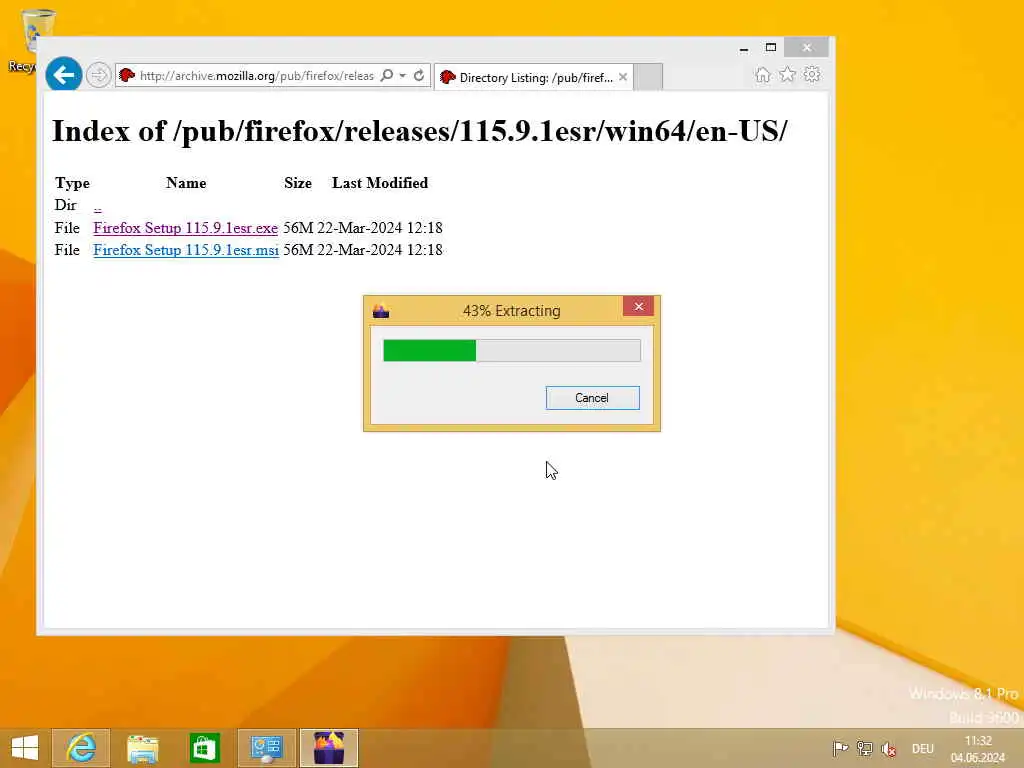
Task: Click the search magnifier in address bar
Action: [x=387, y=75]
